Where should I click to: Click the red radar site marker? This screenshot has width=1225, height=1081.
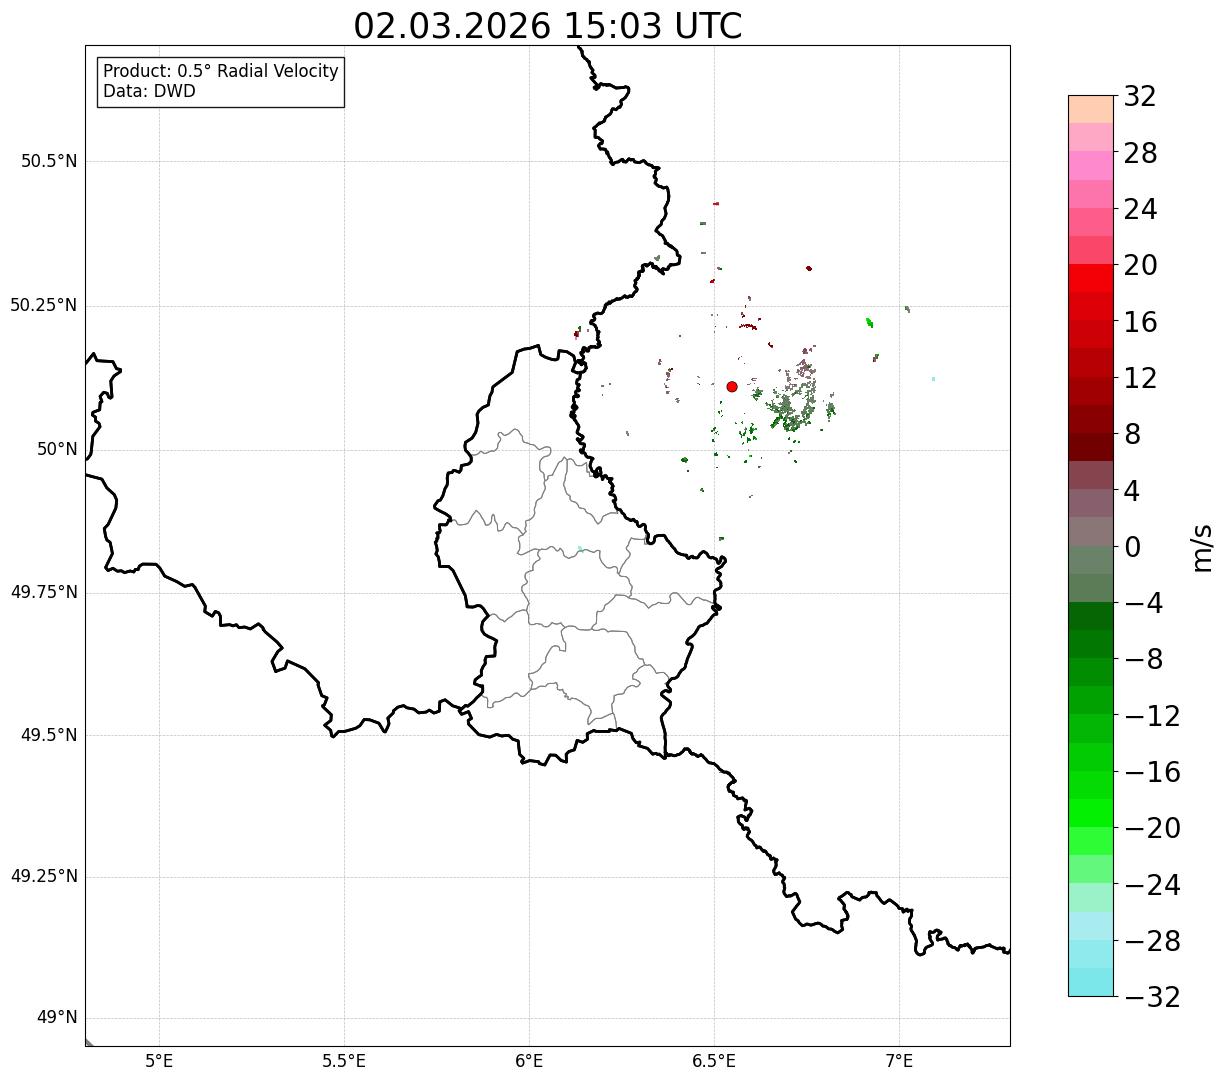point(732,386)
